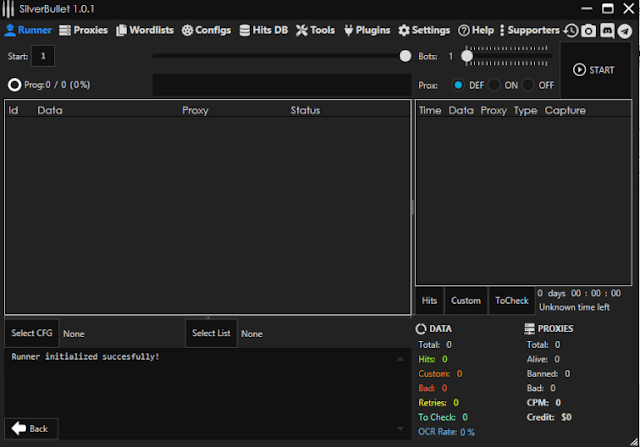
Task: Click the 'OCR Rate: 0 %' stat
Action: pyautogui.click(x=446, y=431)
